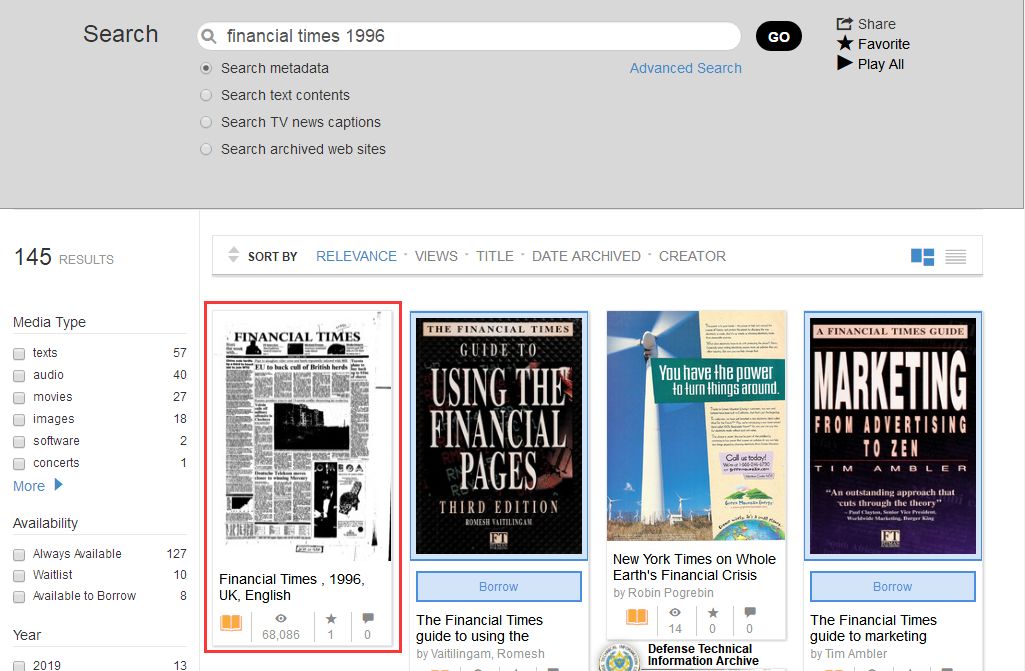Borrow The Financial Times guide to using
Viewport: 1025px width, 671px height.
499,587
